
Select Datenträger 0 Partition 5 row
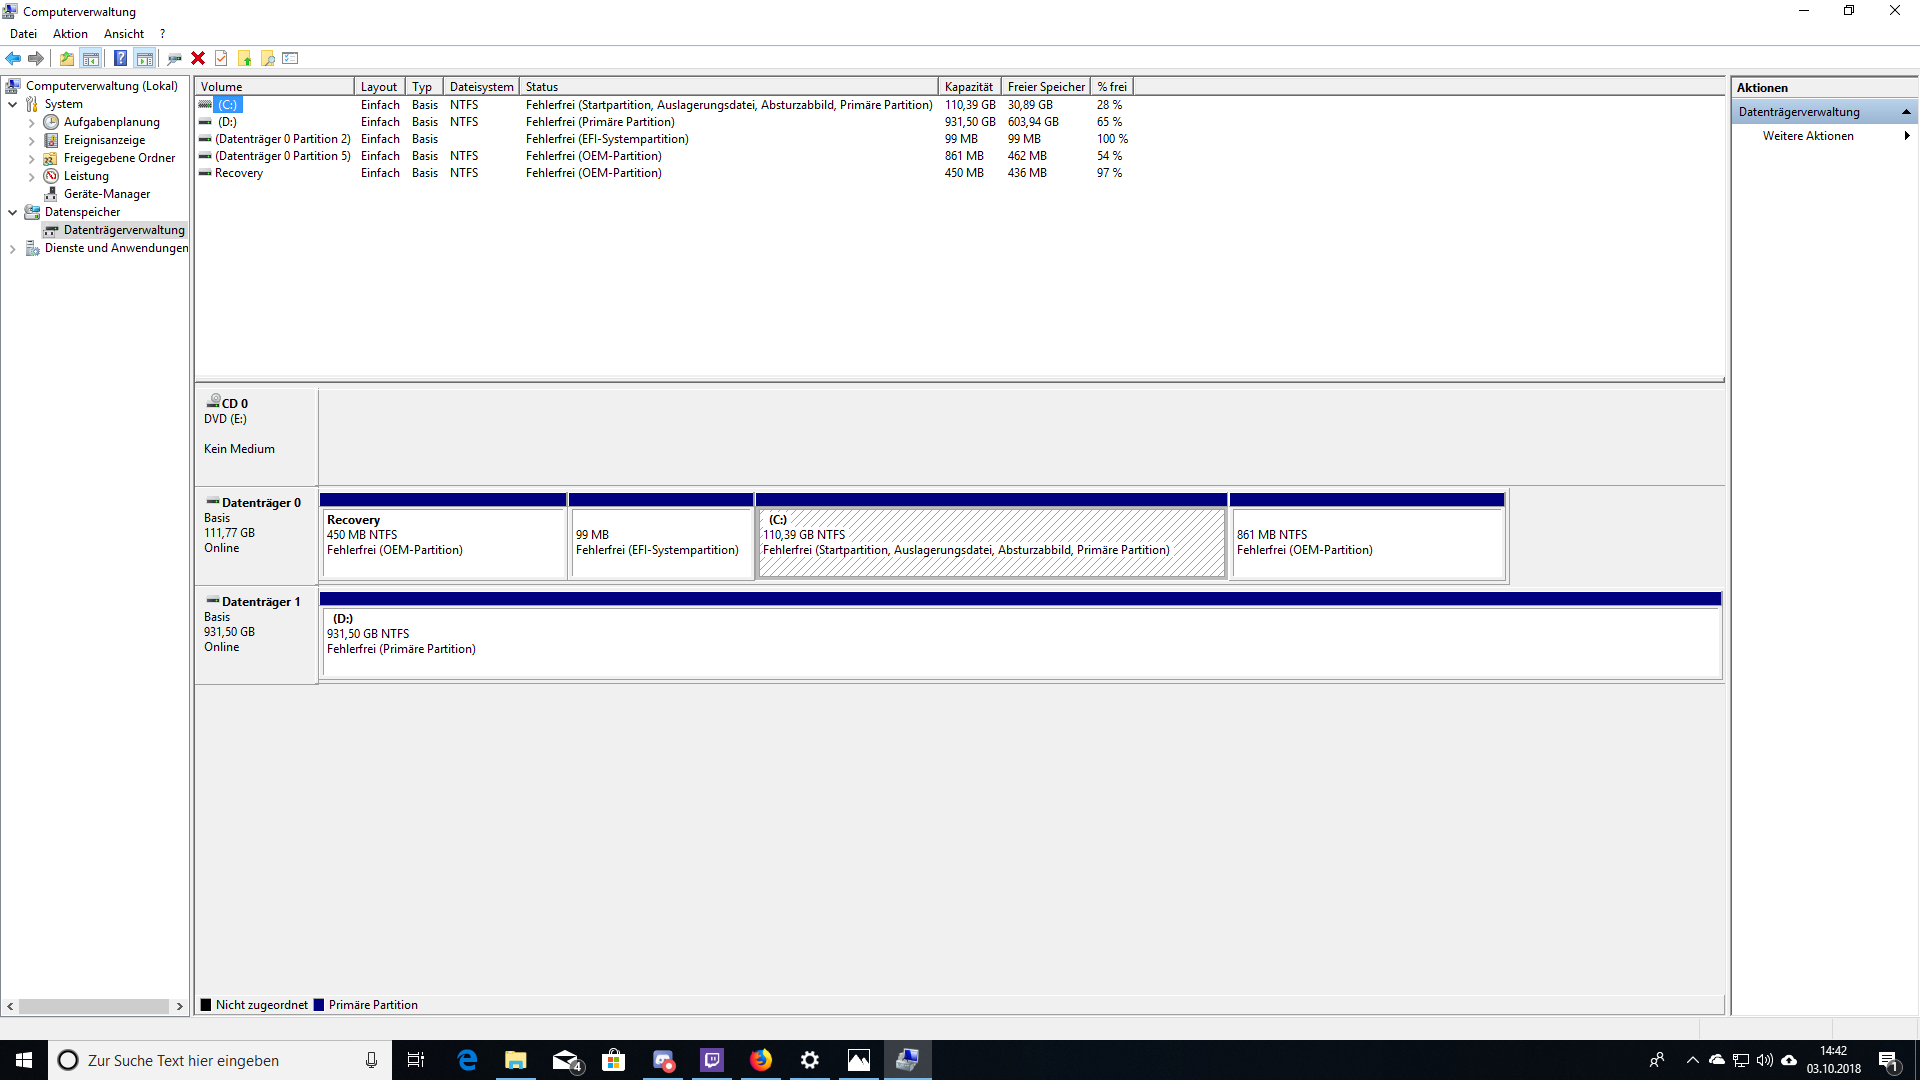pyautogui.click(x=664, y=156)
